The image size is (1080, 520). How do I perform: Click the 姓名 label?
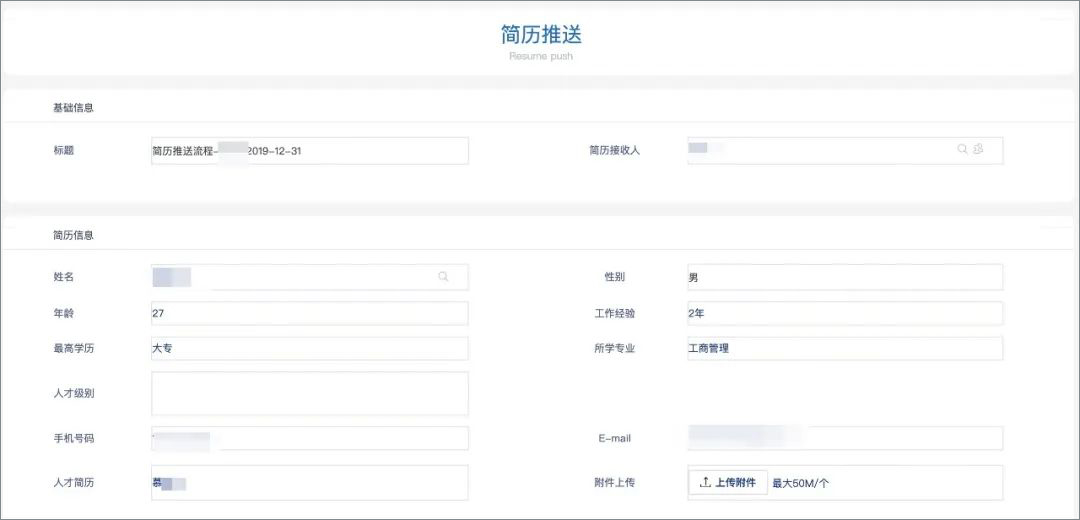[x=63, y=277]
